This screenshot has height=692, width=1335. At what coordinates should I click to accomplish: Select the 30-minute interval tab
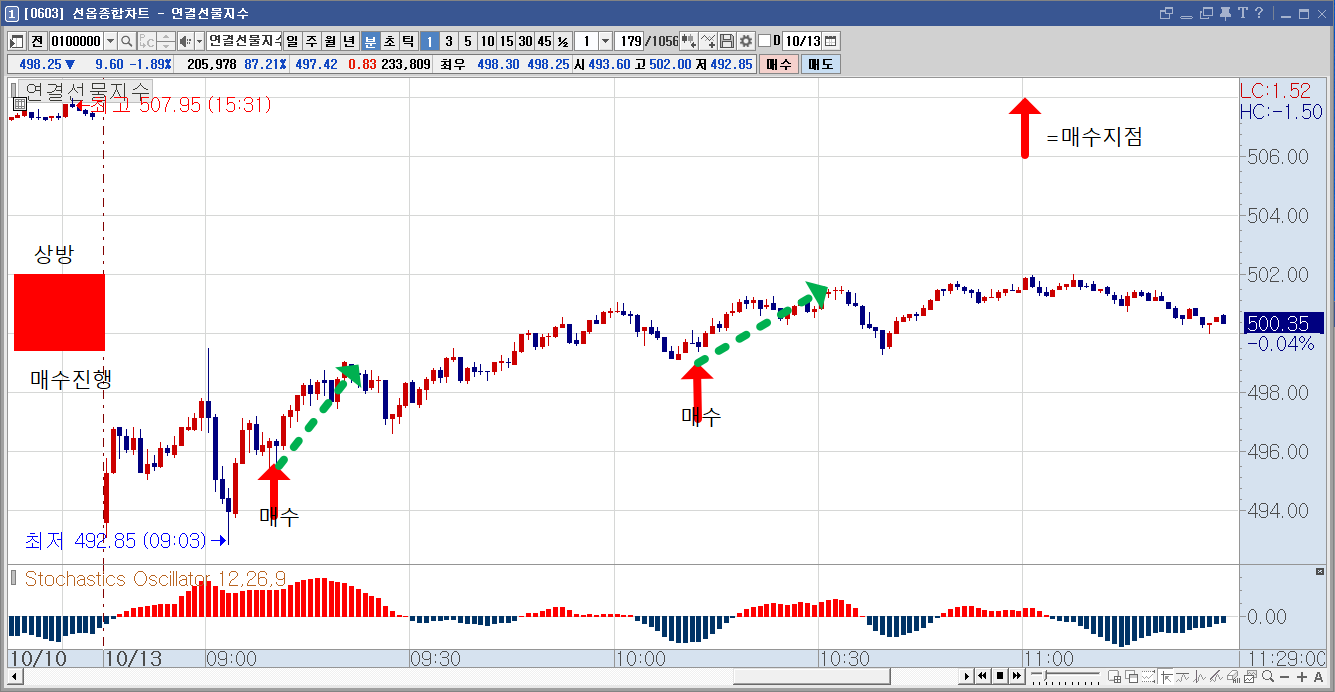click(525, 41)
